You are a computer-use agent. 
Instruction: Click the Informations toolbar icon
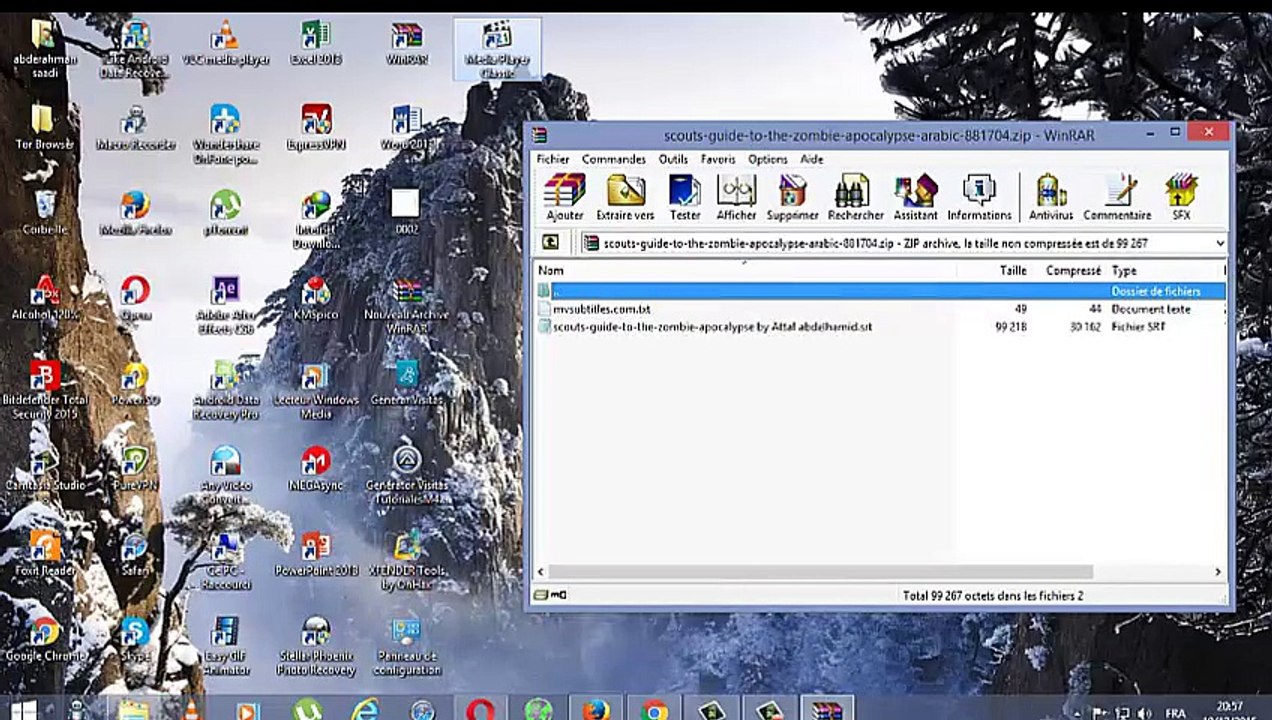tap(979, 197)
